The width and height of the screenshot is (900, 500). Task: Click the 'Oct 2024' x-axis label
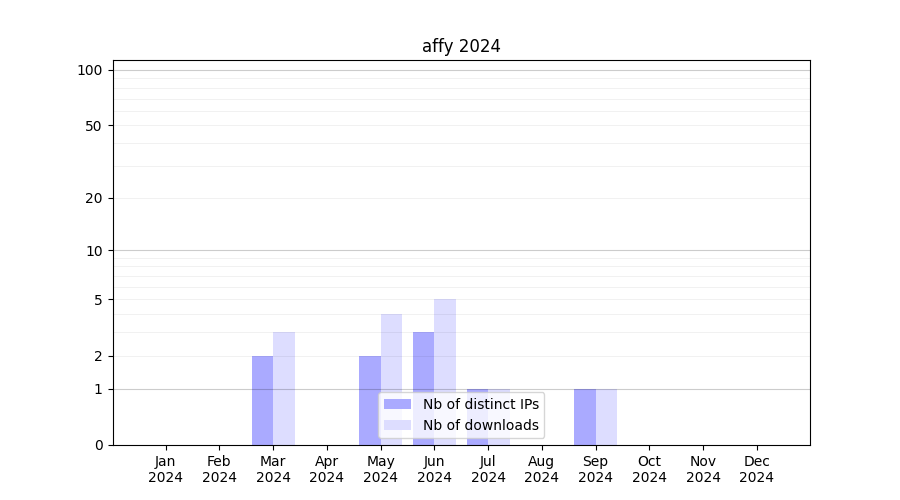coord(649,469)
